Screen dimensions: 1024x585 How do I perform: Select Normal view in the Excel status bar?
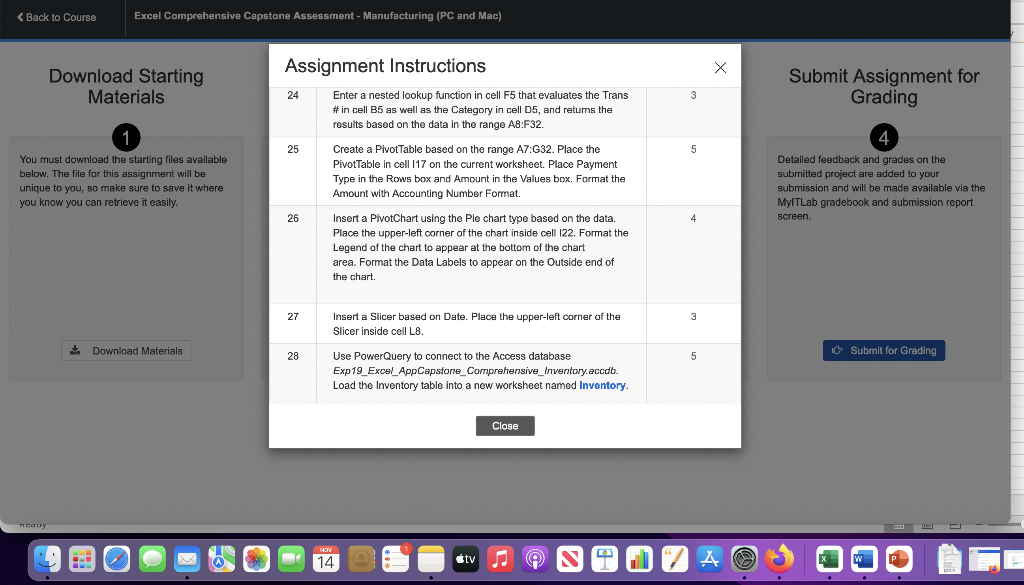[898, 522]
